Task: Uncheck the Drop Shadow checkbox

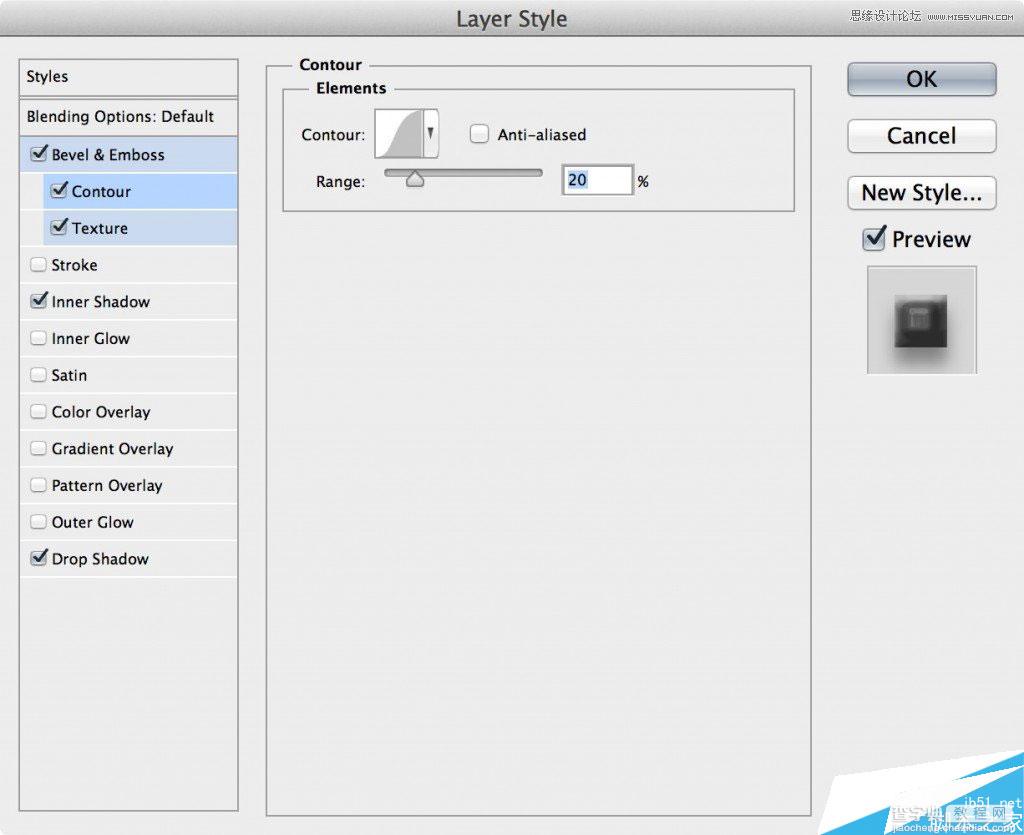Action: click(39, 558)
